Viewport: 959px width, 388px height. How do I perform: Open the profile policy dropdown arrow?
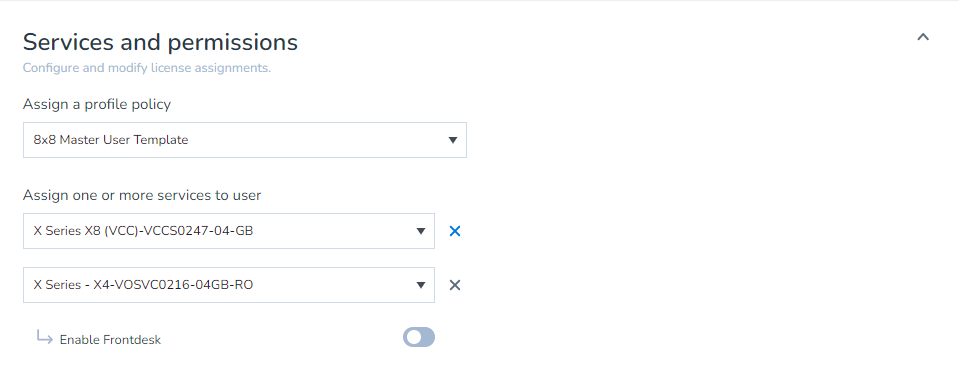click(453, 140)
